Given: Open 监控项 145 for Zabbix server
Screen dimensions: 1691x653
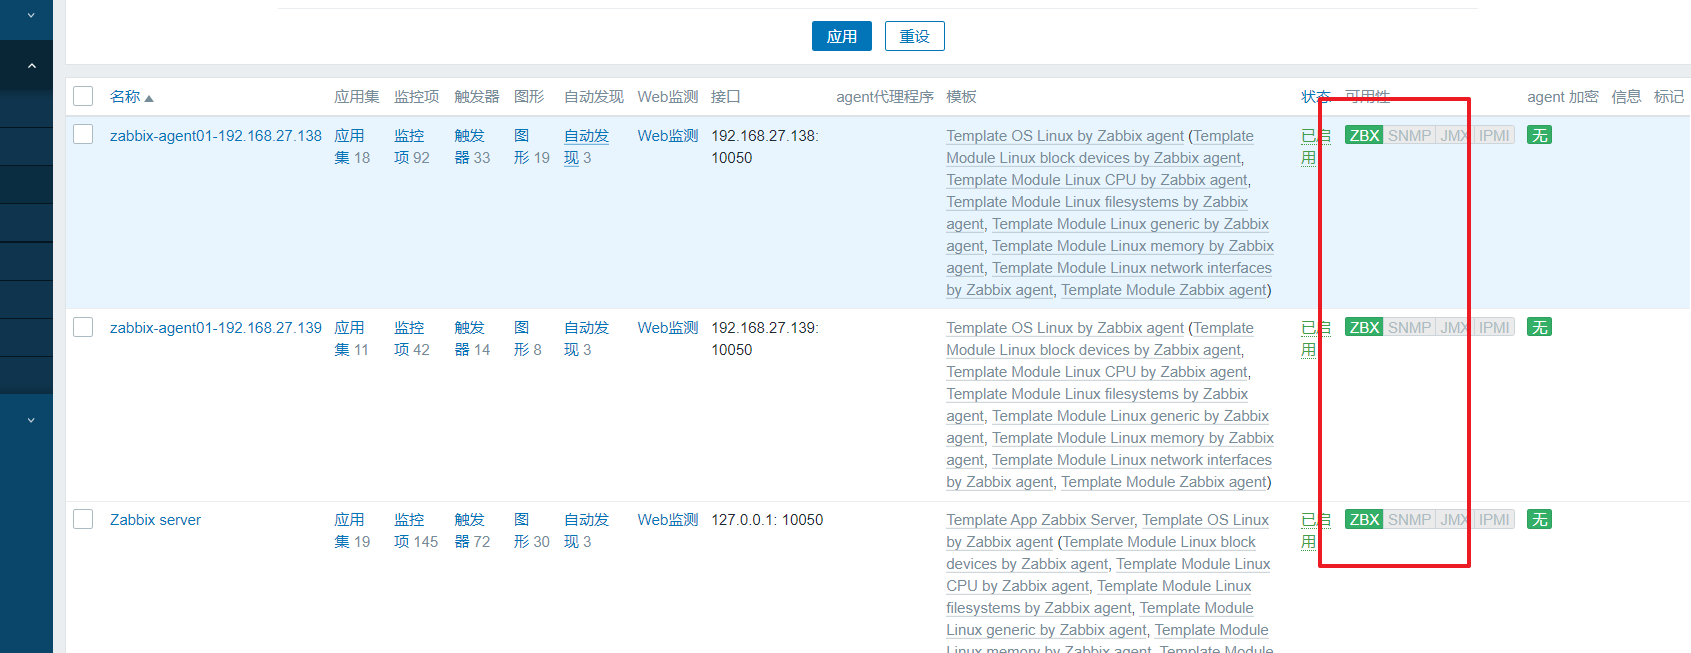Looking at the screenshot, I should point(416,530).
